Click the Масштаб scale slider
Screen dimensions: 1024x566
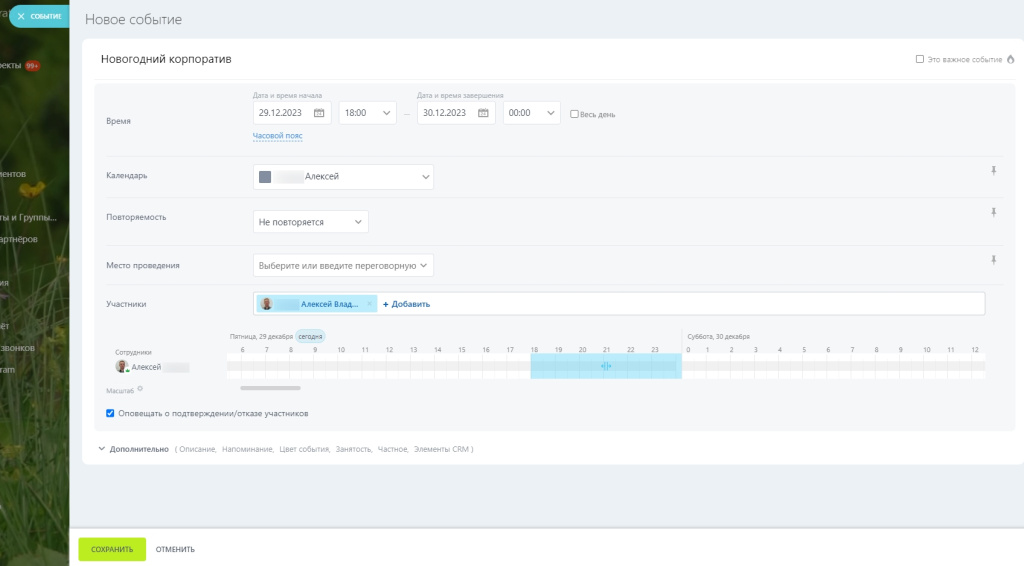(271, 387)
